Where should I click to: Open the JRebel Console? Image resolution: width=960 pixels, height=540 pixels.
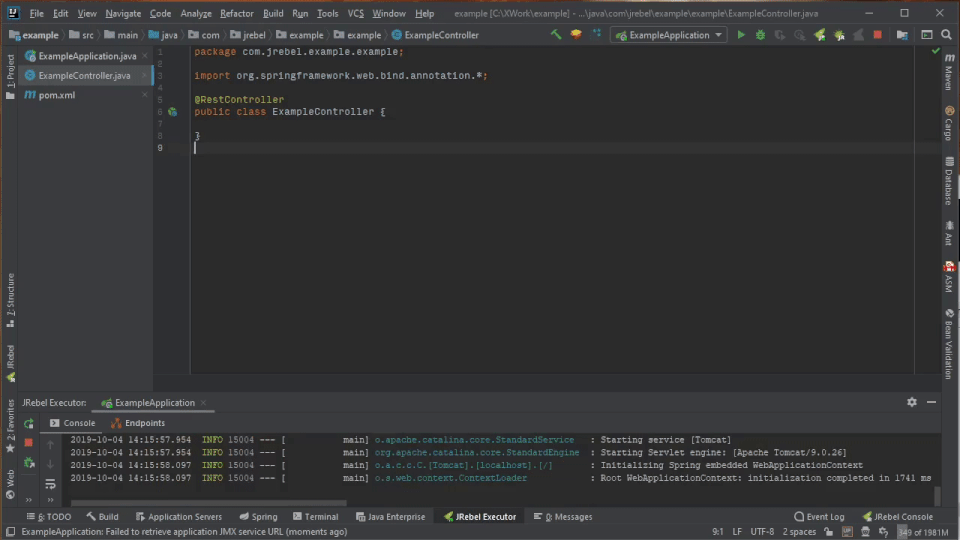(898, 517)
